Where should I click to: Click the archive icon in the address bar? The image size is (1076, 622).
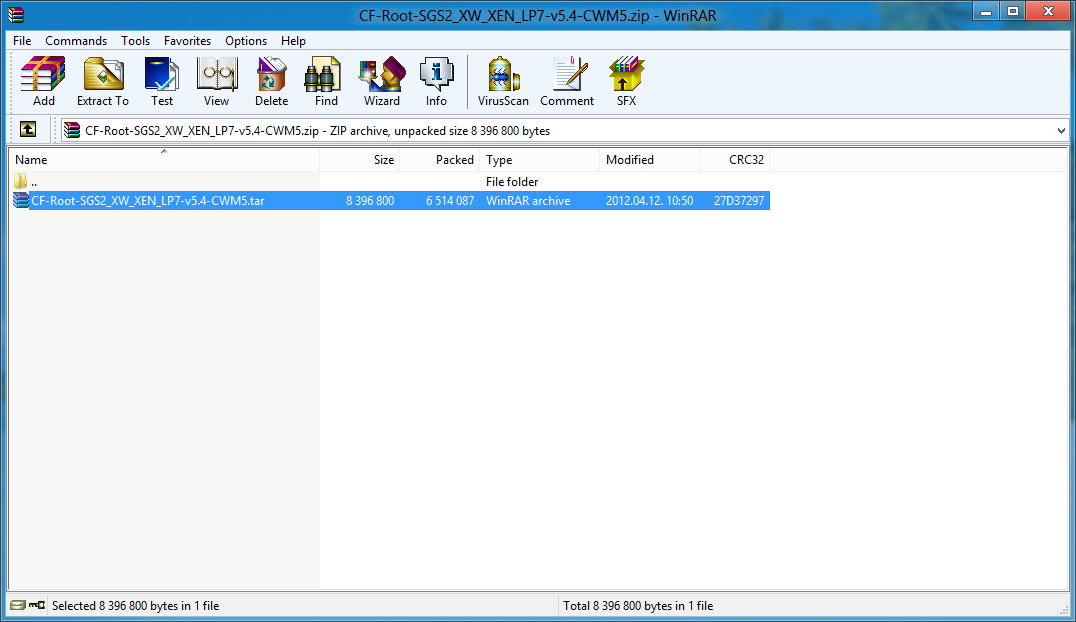[72, 130]
